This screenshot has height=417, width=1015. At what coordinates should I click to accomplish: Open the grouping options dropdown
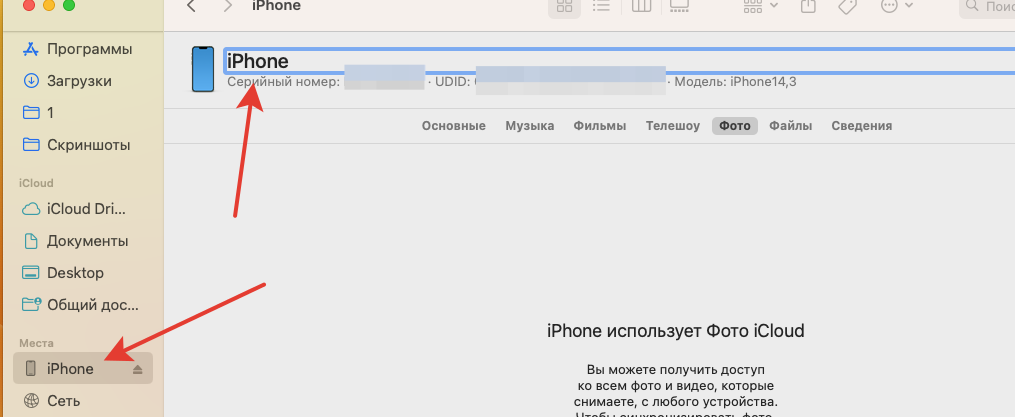click(x=761, y=6)
